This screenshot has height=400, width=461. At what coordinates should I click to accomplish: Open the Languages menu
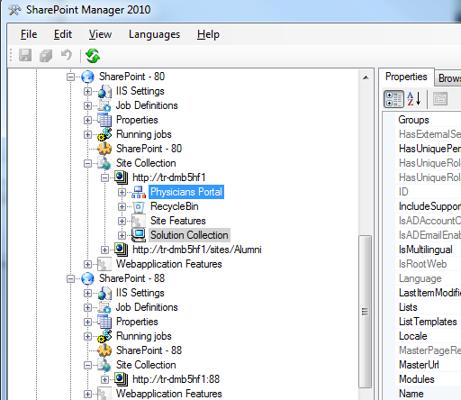(x=154, y=34)
